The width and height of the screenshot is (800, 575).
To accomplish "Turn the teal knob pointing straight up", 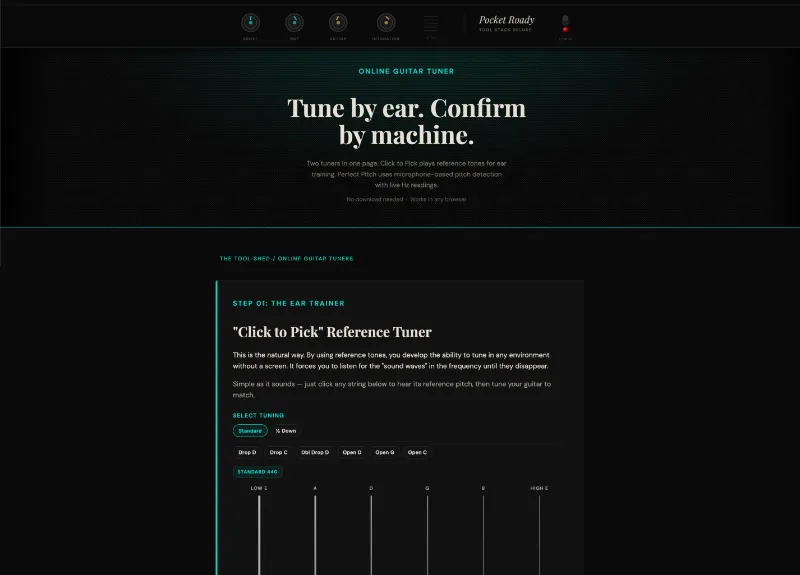I will tap(251, 22).
